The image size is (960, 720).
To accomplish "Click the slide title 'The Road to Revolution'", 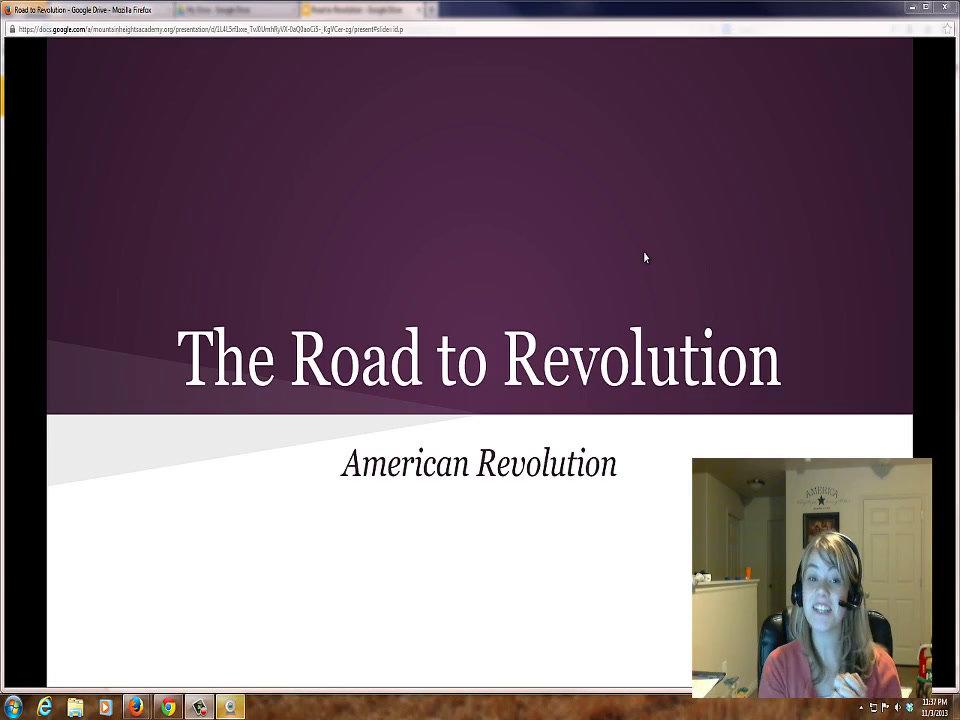I will [479, 359].
